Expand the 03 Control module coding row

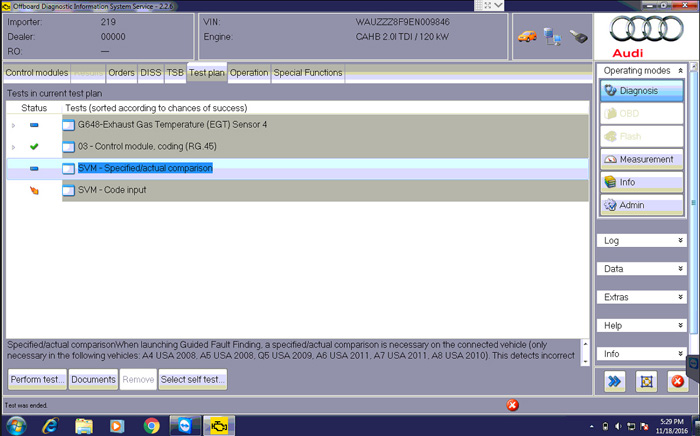pos(13,147)
